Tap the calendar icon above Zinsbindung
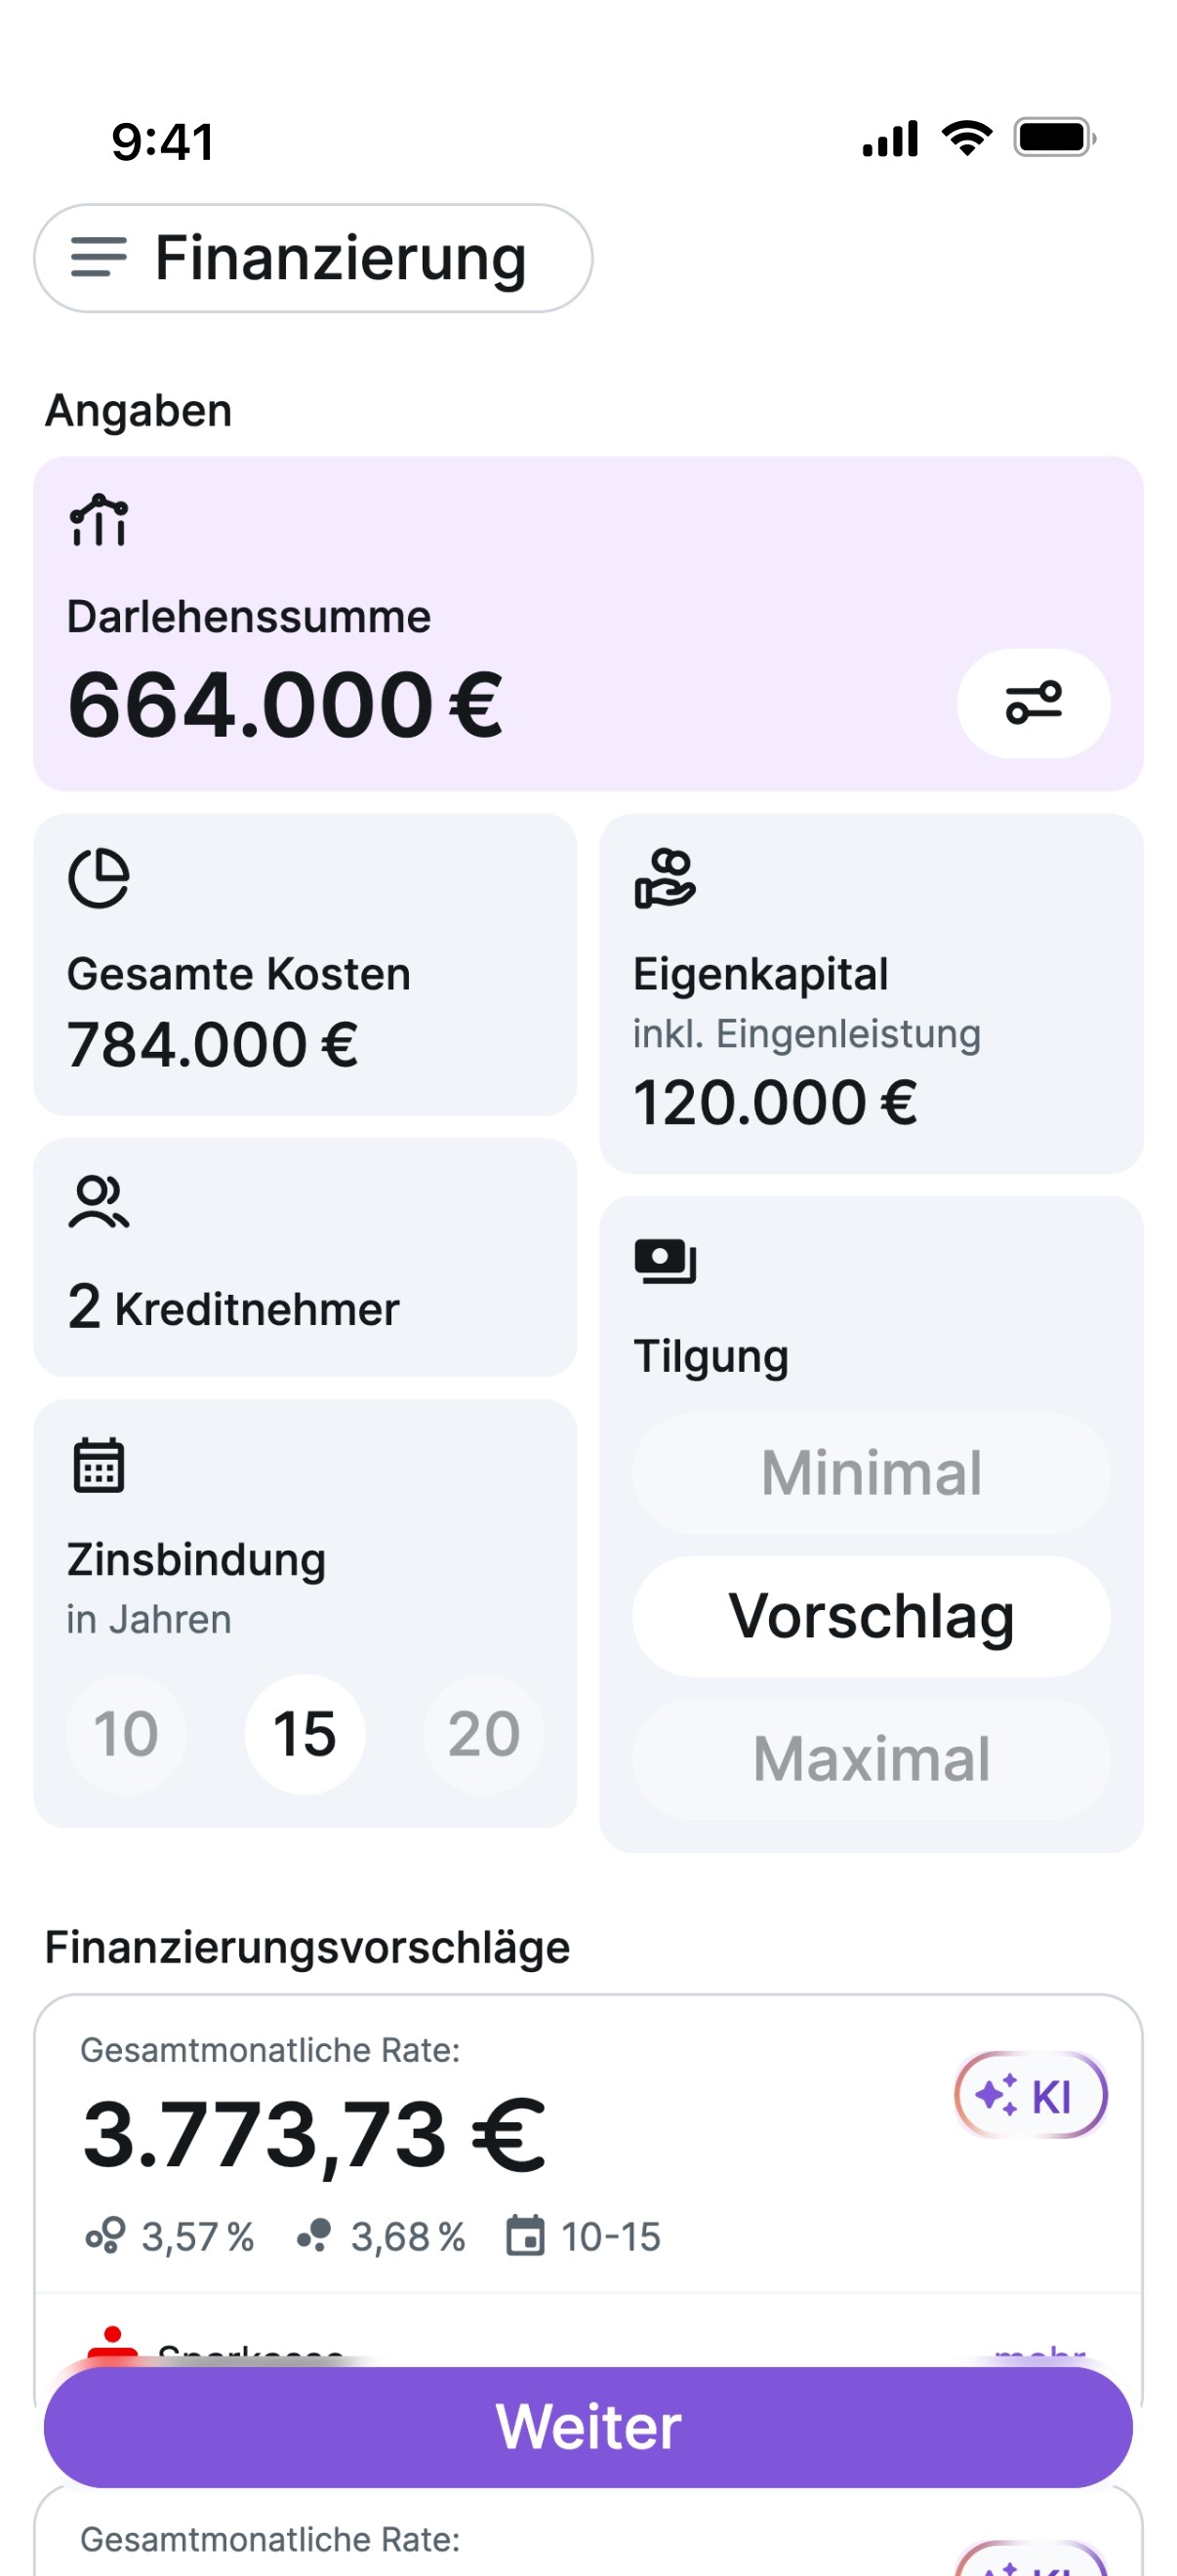This screenshot has width=1177, height=2576. [98, 1465]
